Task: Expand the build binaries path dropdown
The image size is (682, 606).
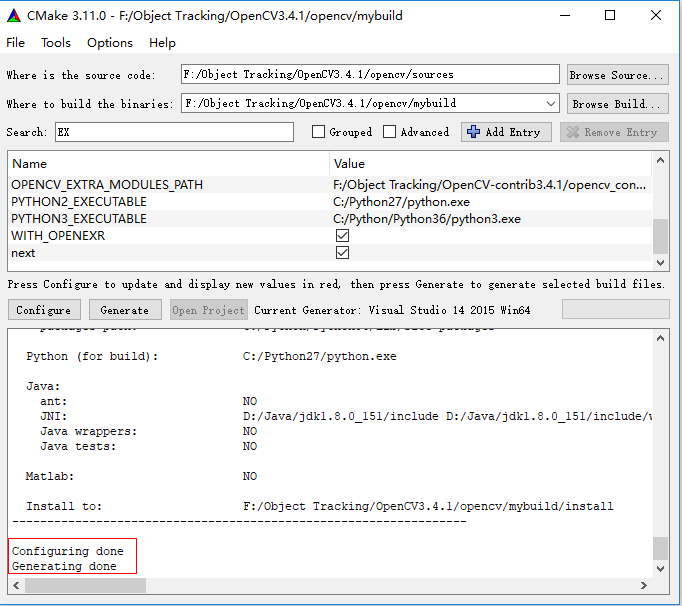Action: click(550, 104)
